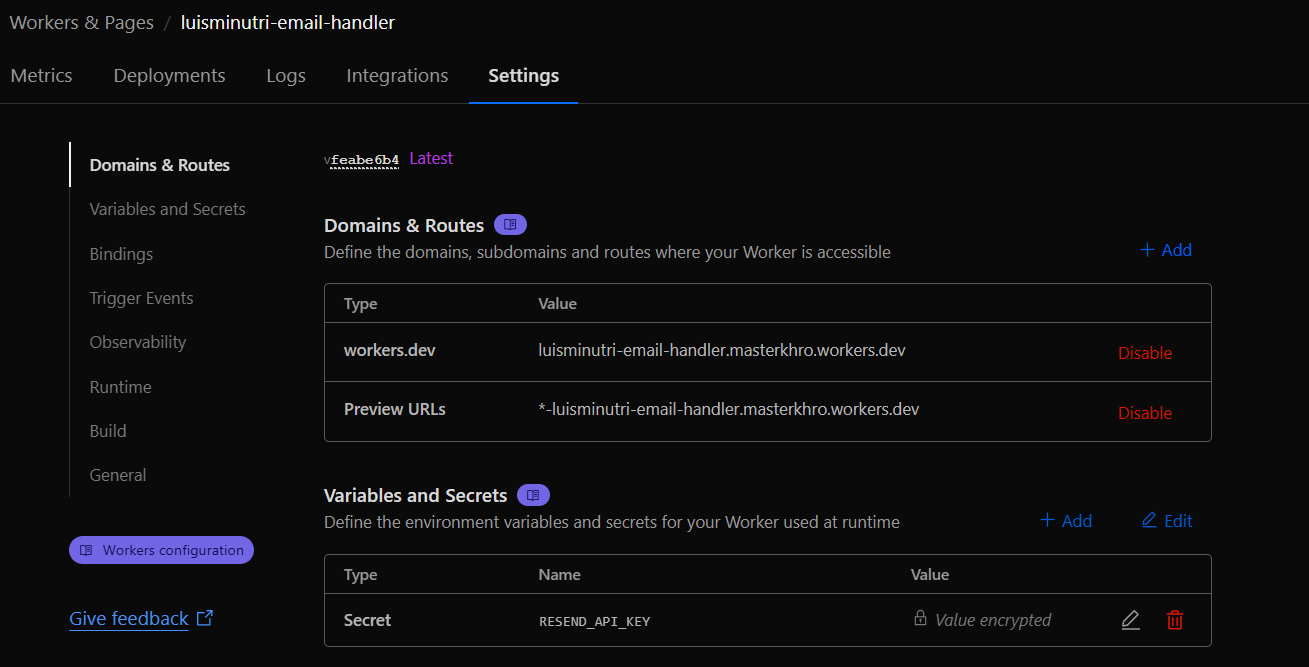1309x667 pixels.
Task: Switch to the Metrics tab
Action: click(x=41, y=75)
